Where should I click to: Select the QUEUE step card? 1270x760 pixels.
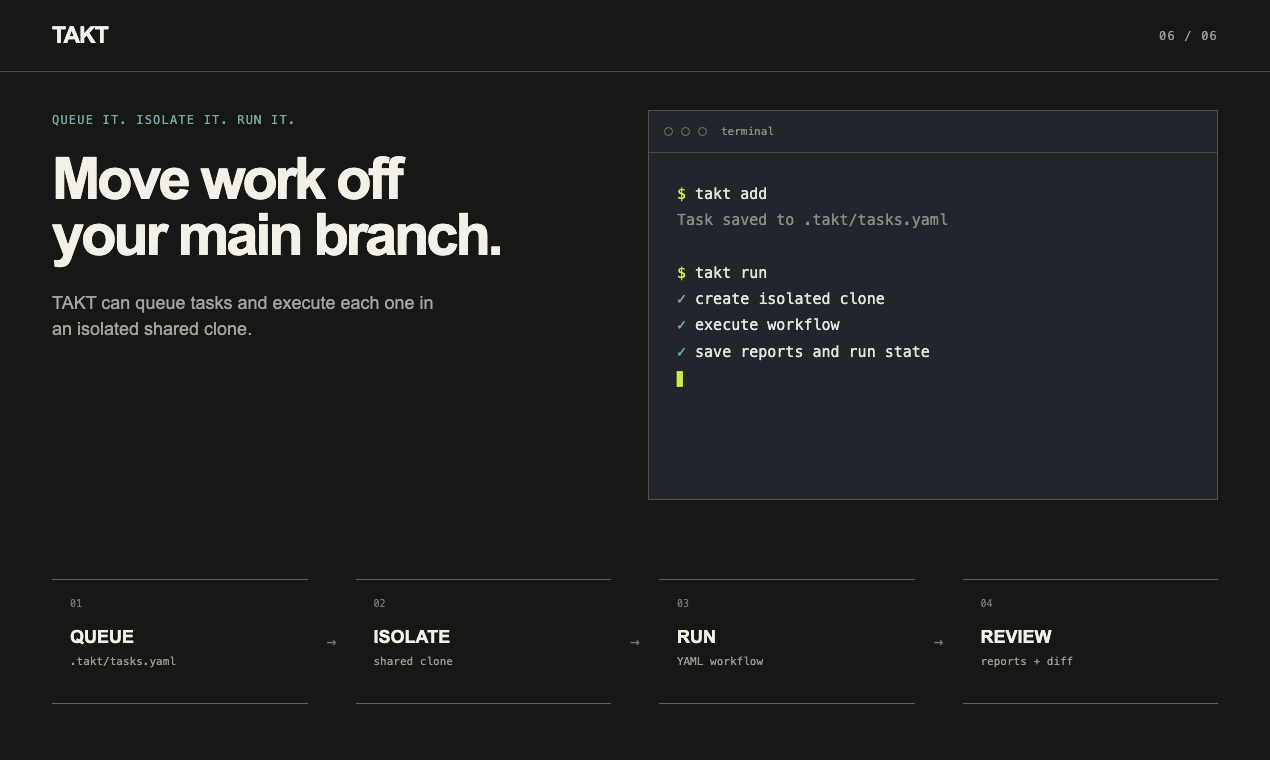180,641
